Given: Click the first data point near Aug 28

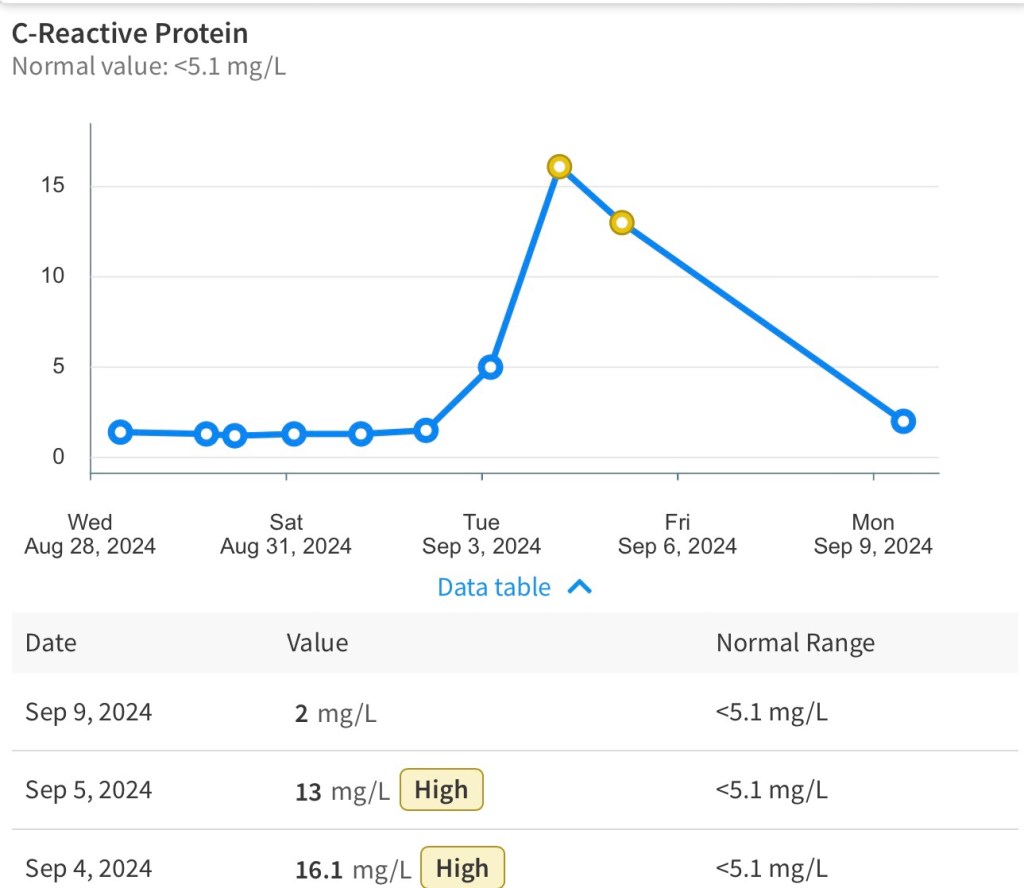Looking at the screenshot, I should 120,432.
